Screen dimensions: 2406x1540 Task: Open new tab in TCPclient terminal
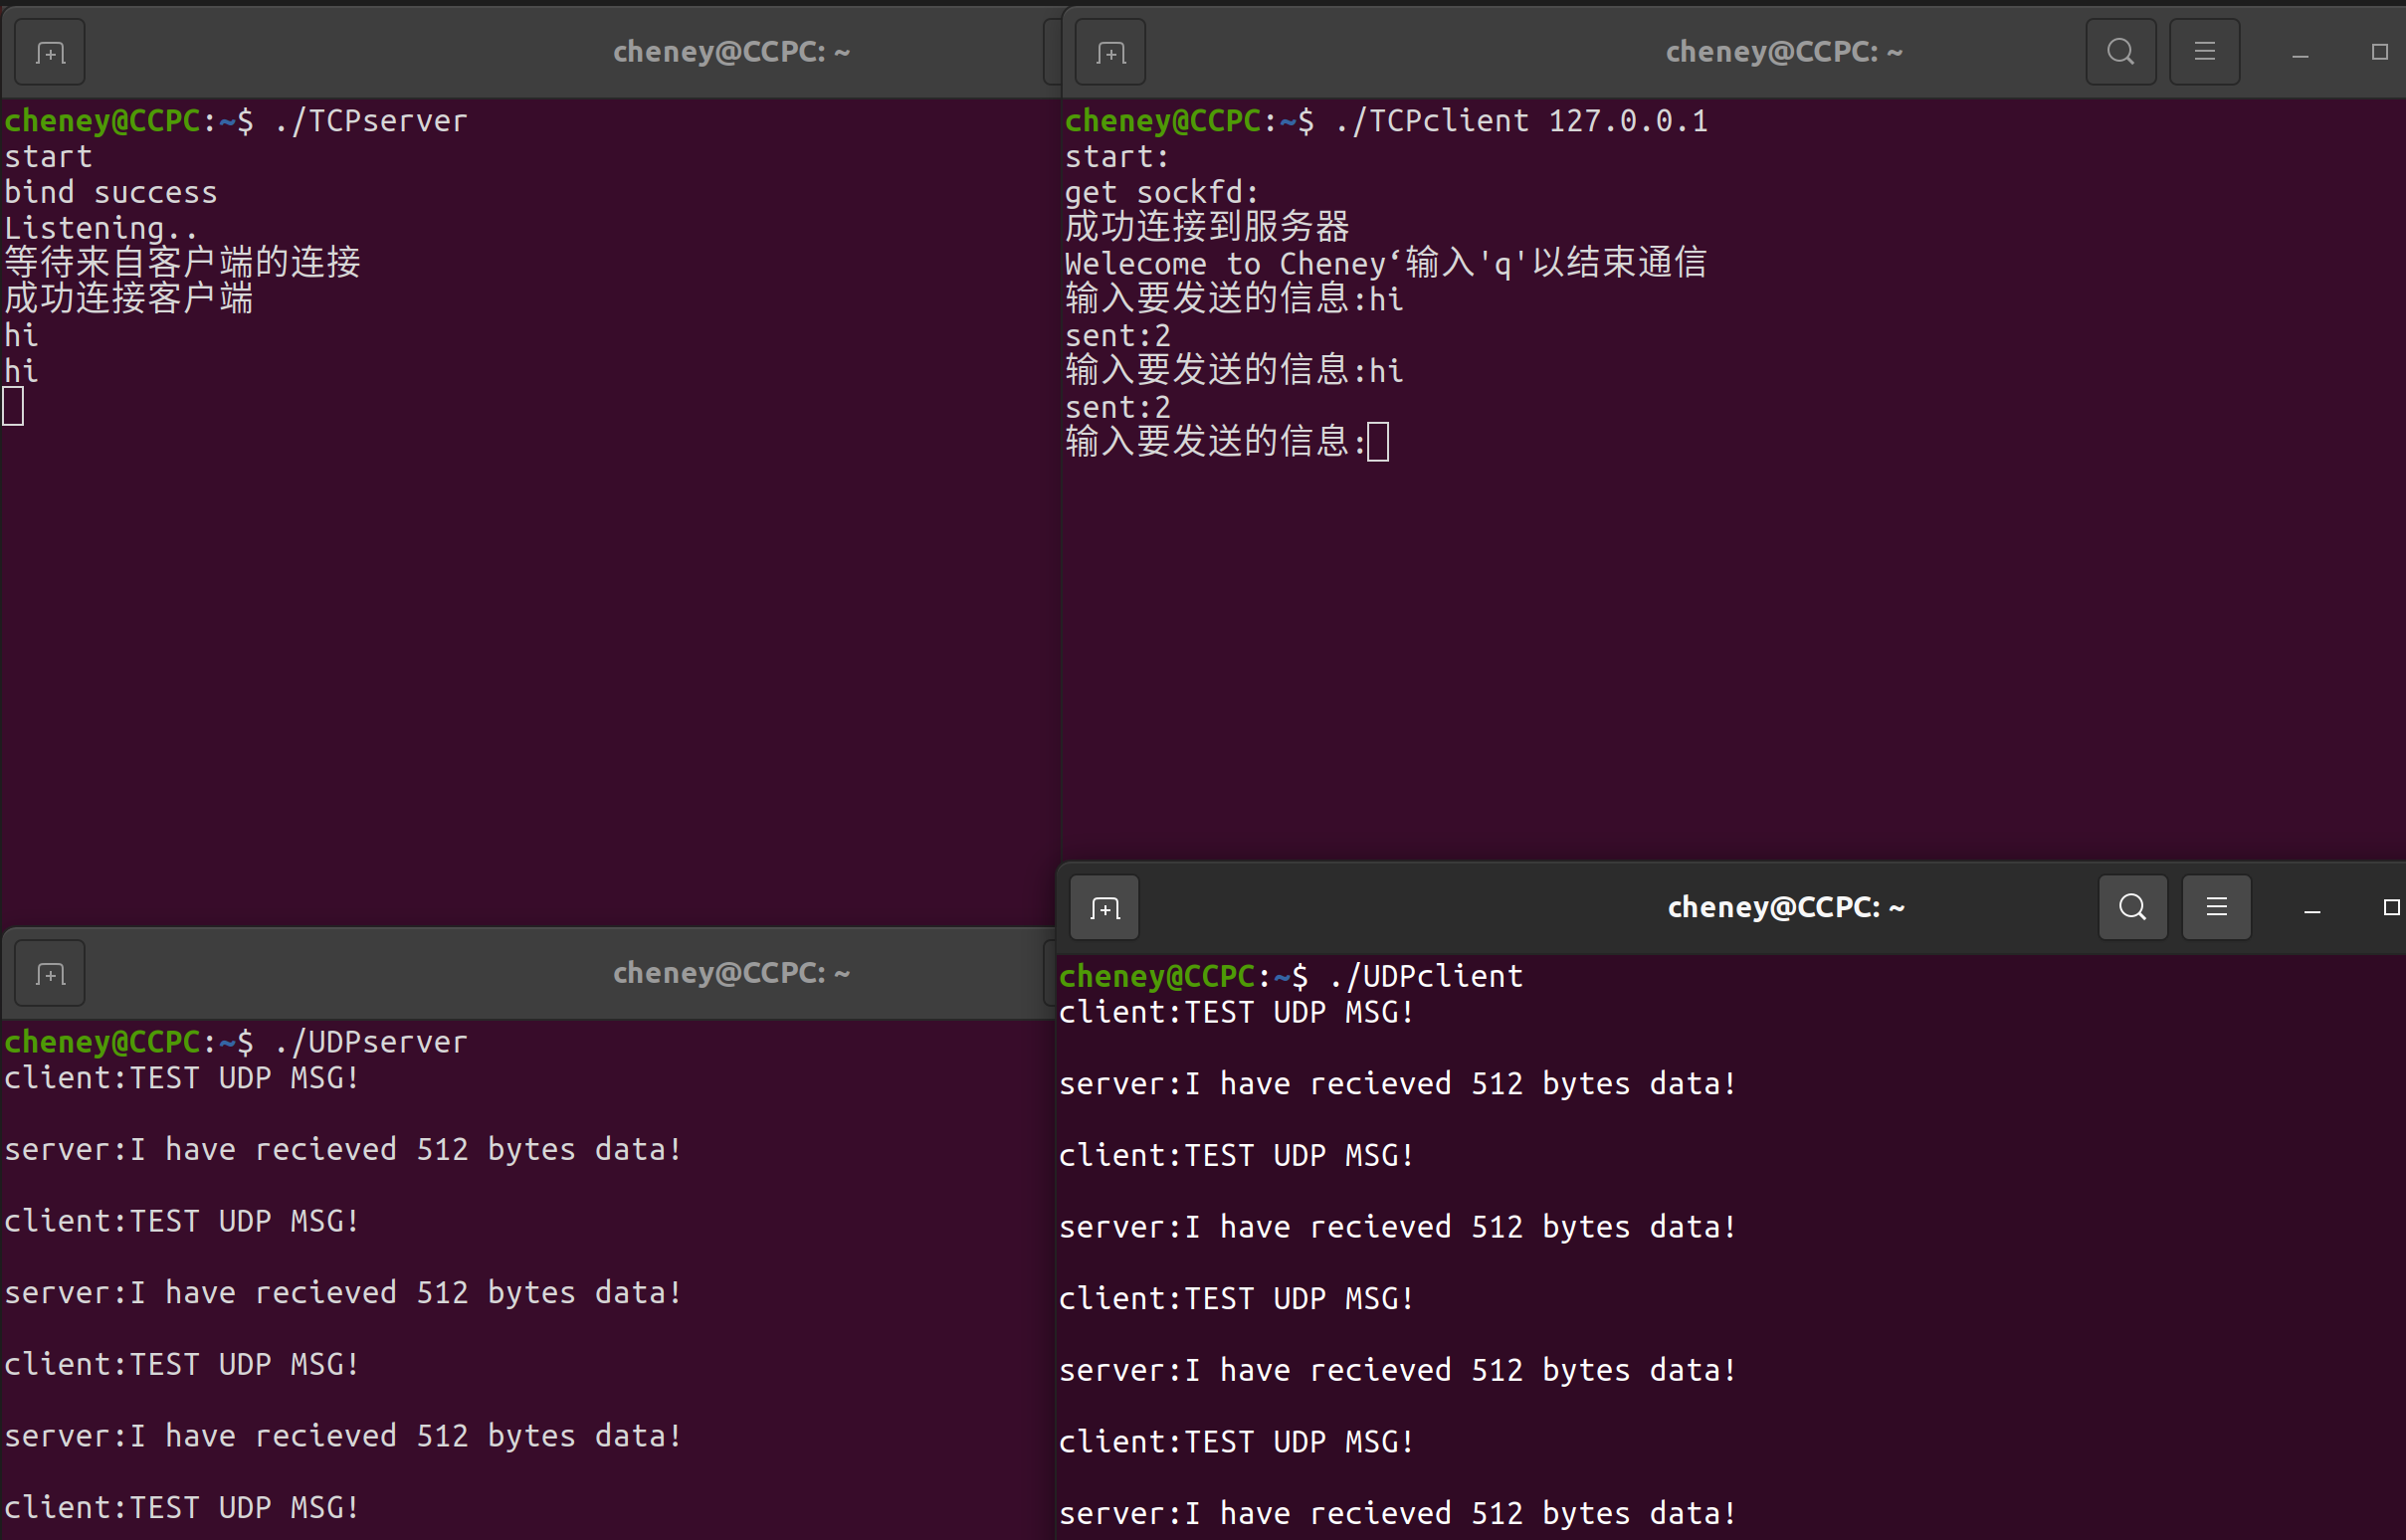click(1110, 52)
